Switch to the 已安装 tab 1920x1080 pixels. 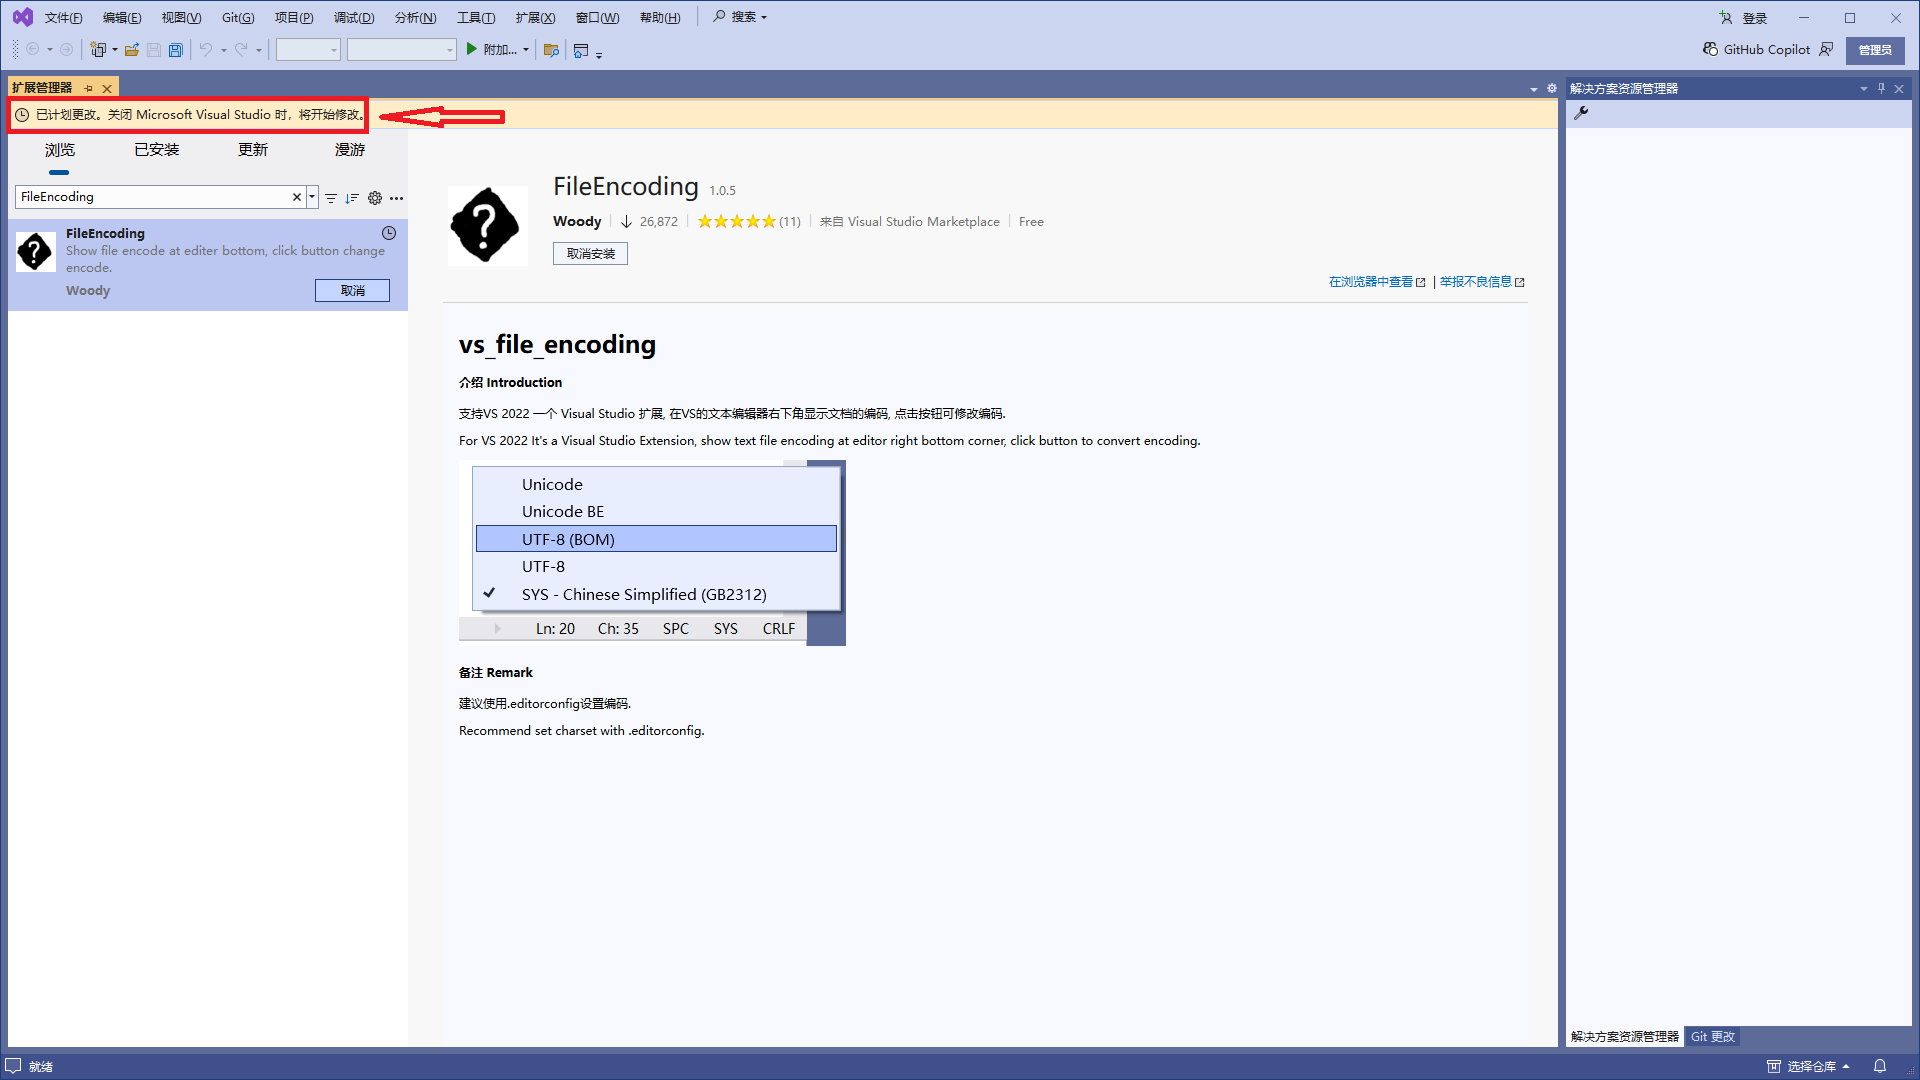point(157,150)
